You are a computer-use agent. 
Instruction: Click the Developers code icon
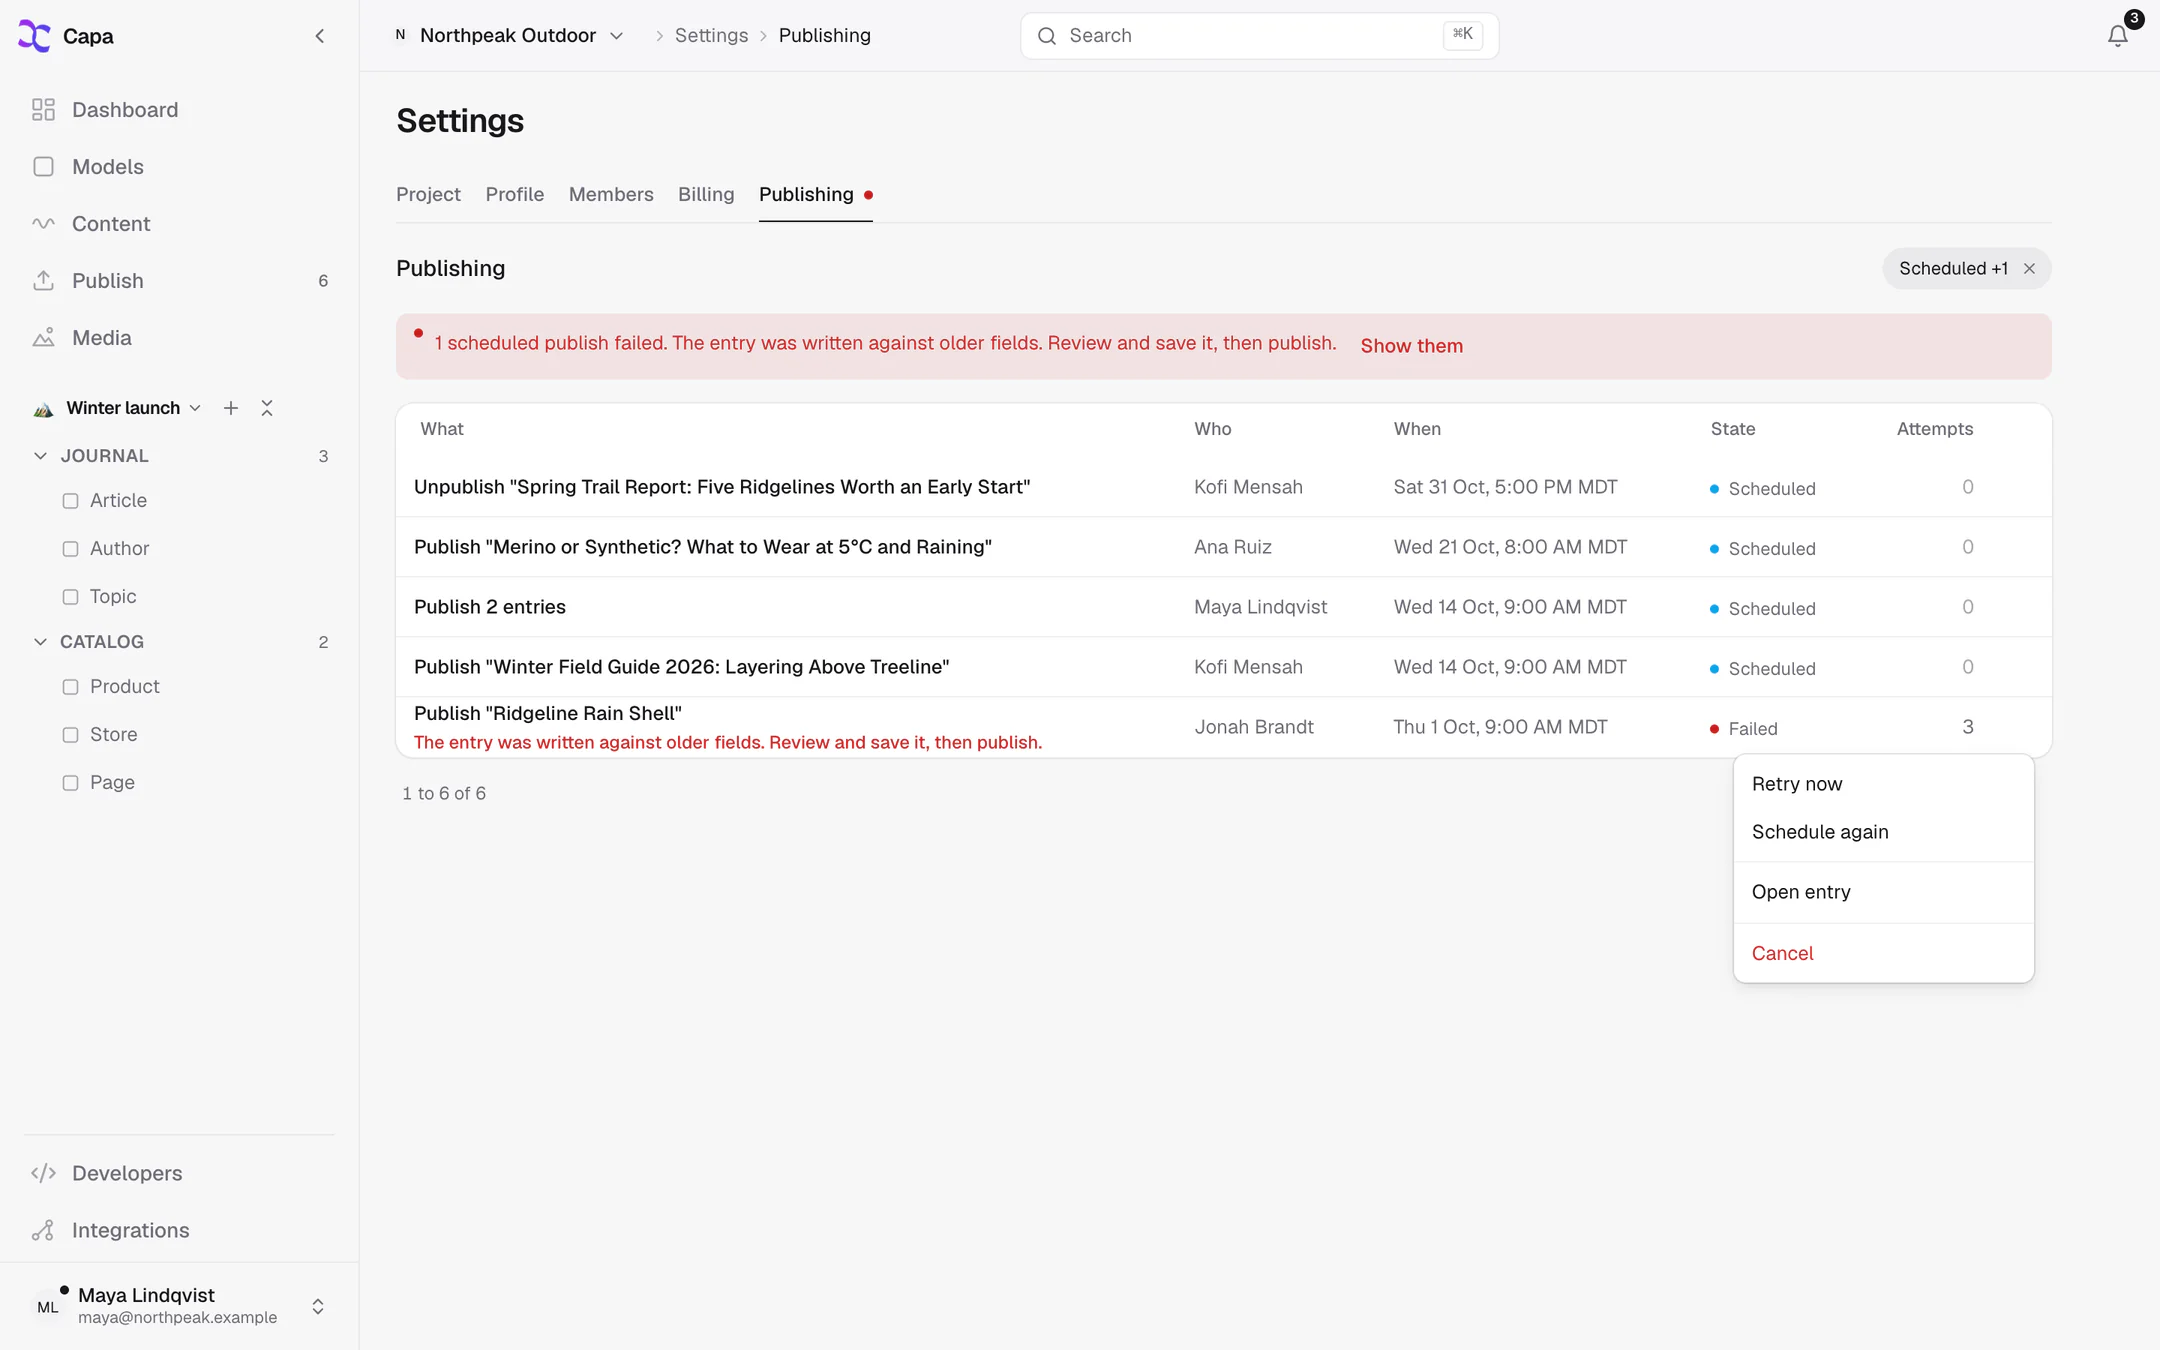43,1173
